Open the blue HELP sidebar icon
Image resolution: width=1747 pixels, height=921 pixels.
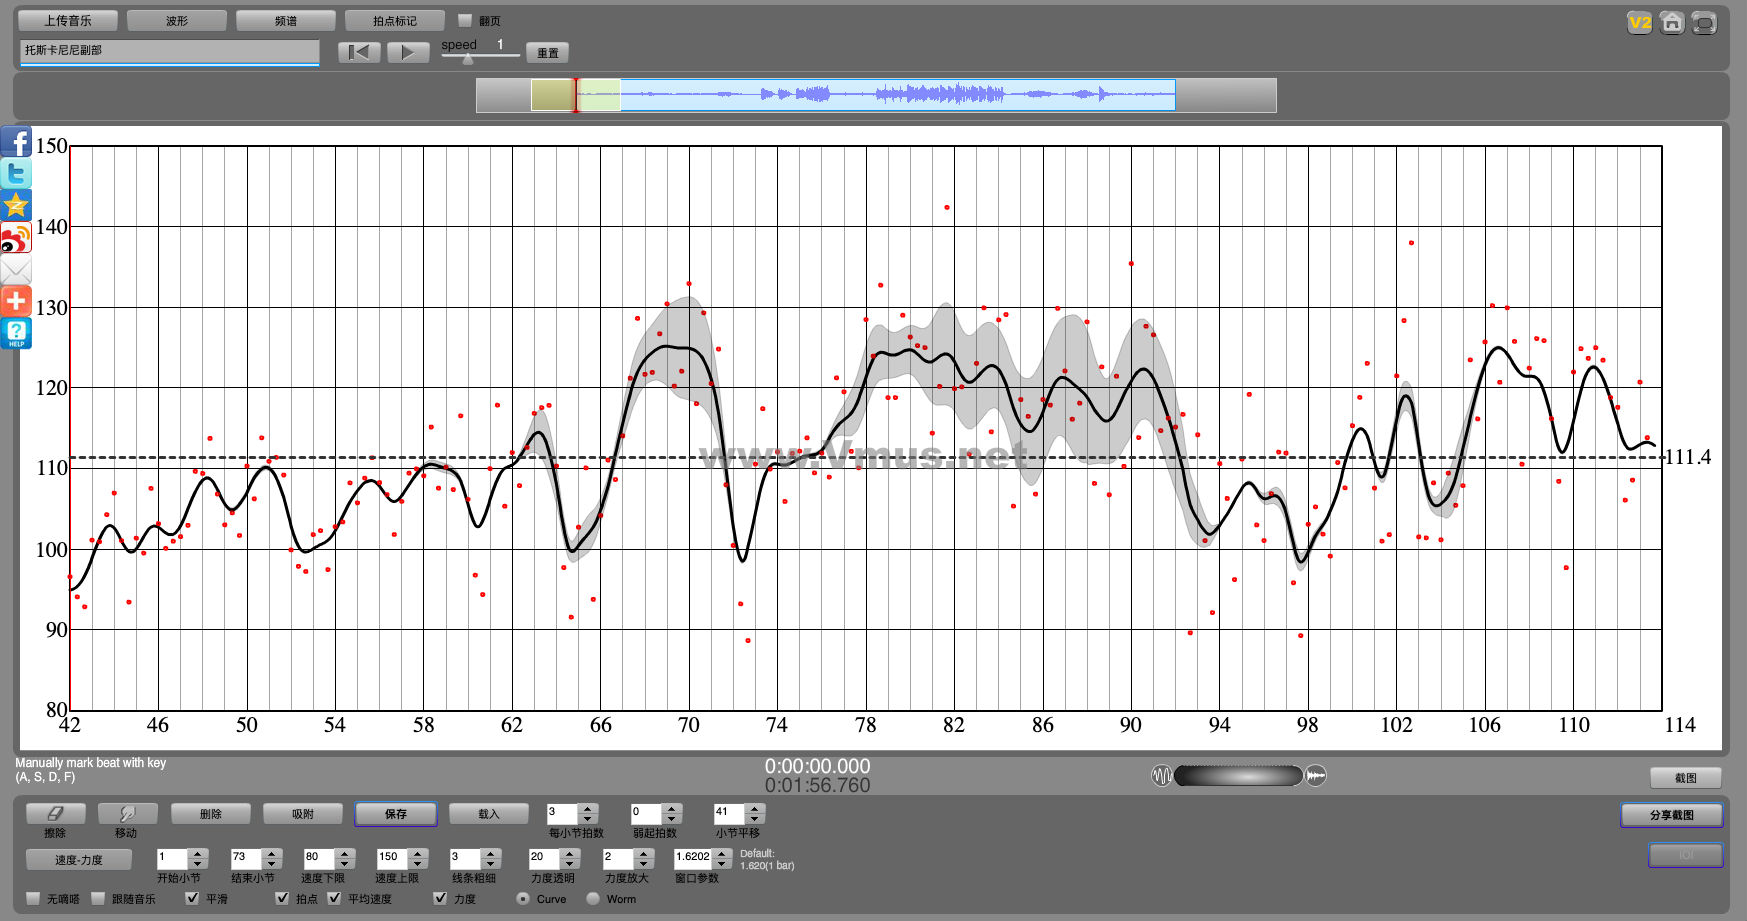click(x=16, y=333)
